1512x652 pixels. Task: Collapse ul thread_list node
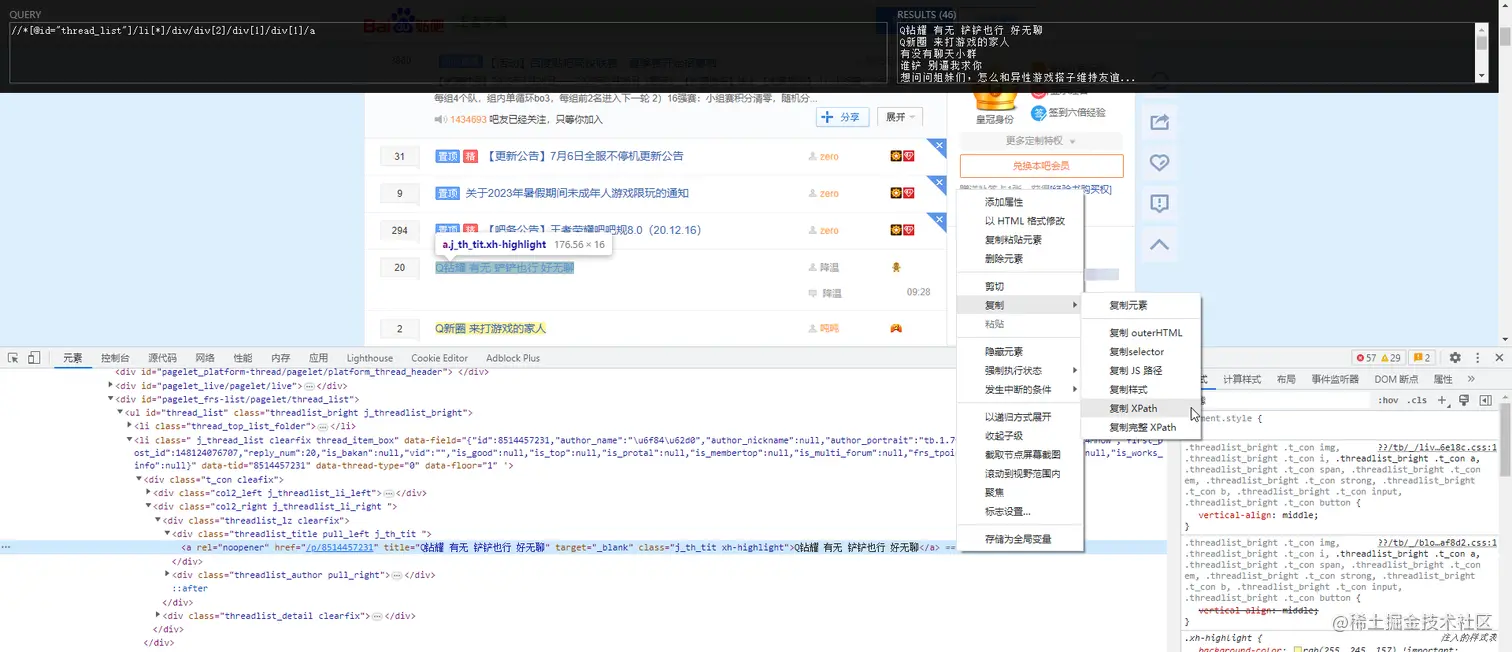(x=120, y=412)
